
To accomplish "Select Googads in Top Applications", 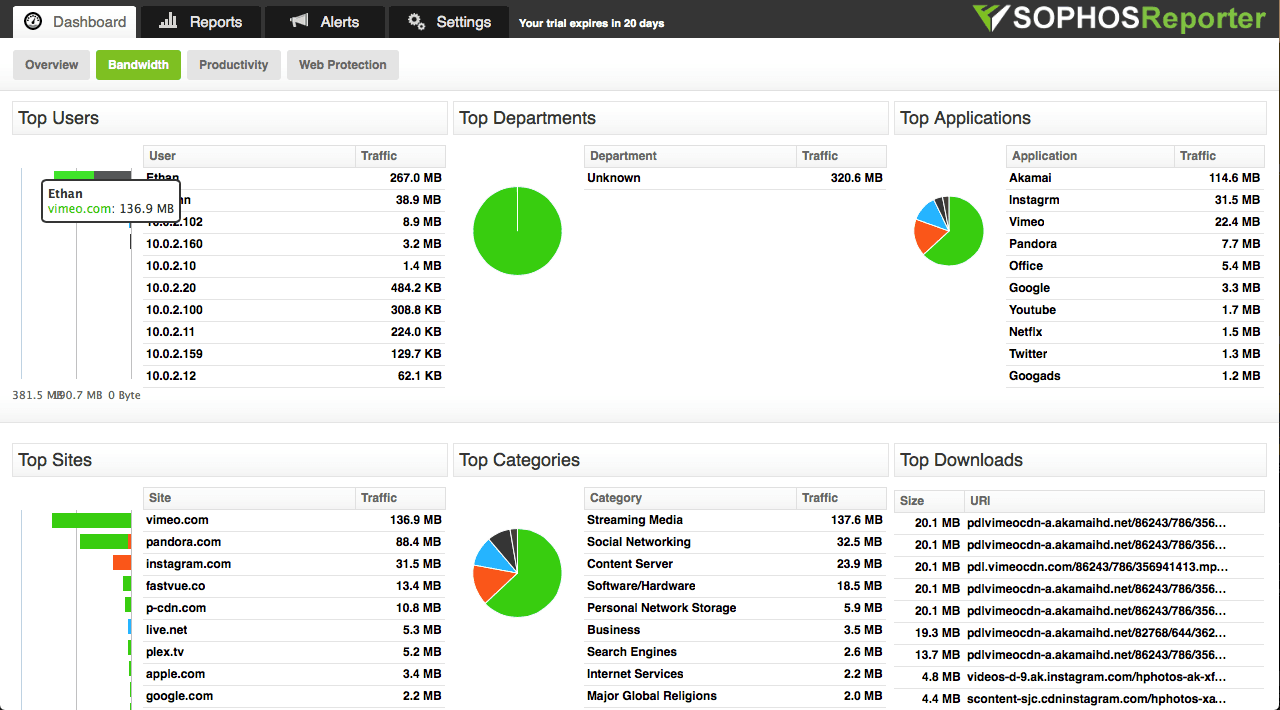I will pos(1135,376).
